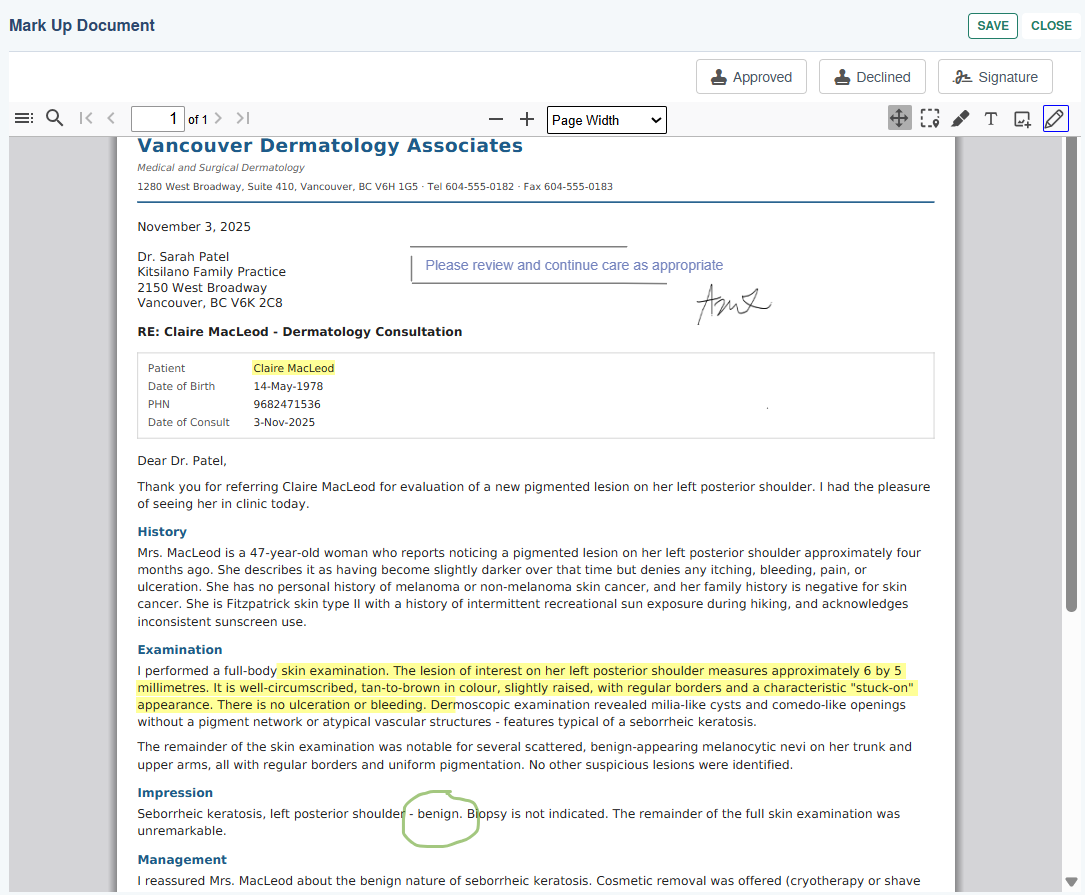Click the page number input field
The height and width of the screenshot is (895, 1085).
pos(158,119)
